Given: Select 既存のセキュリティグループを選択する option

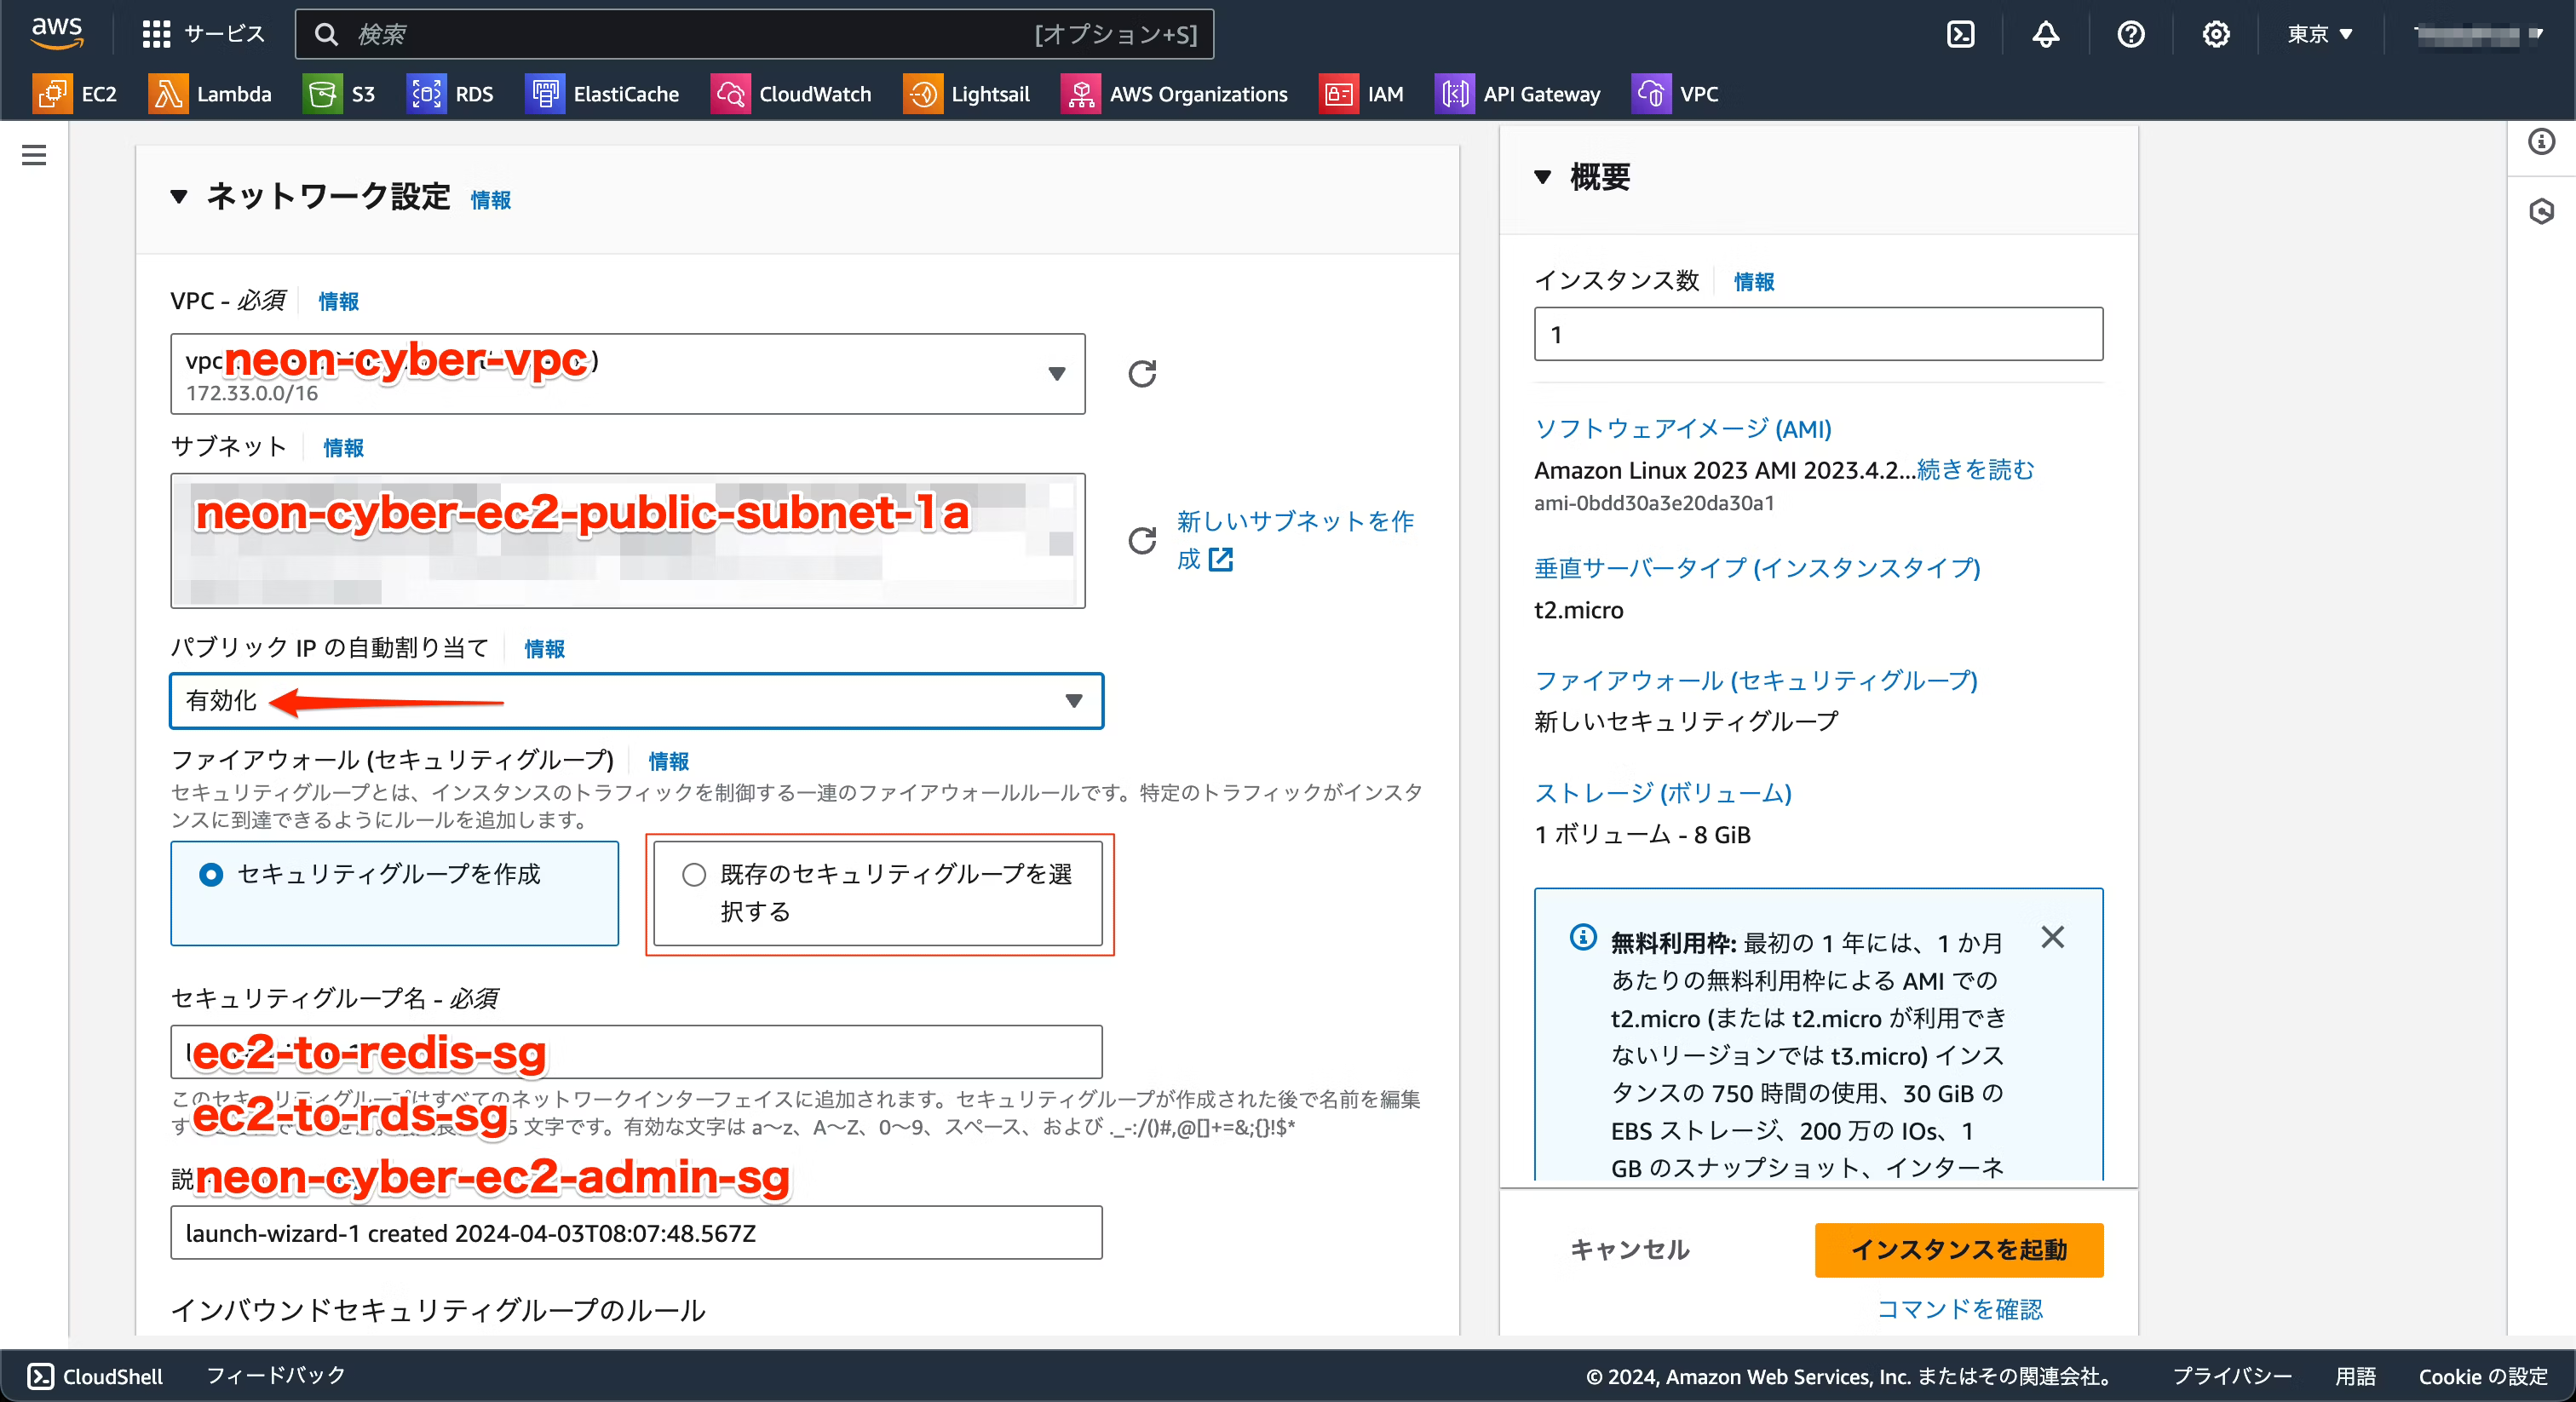Looking at the screenshot, I should pyautogui.click(x=694, y=875).
